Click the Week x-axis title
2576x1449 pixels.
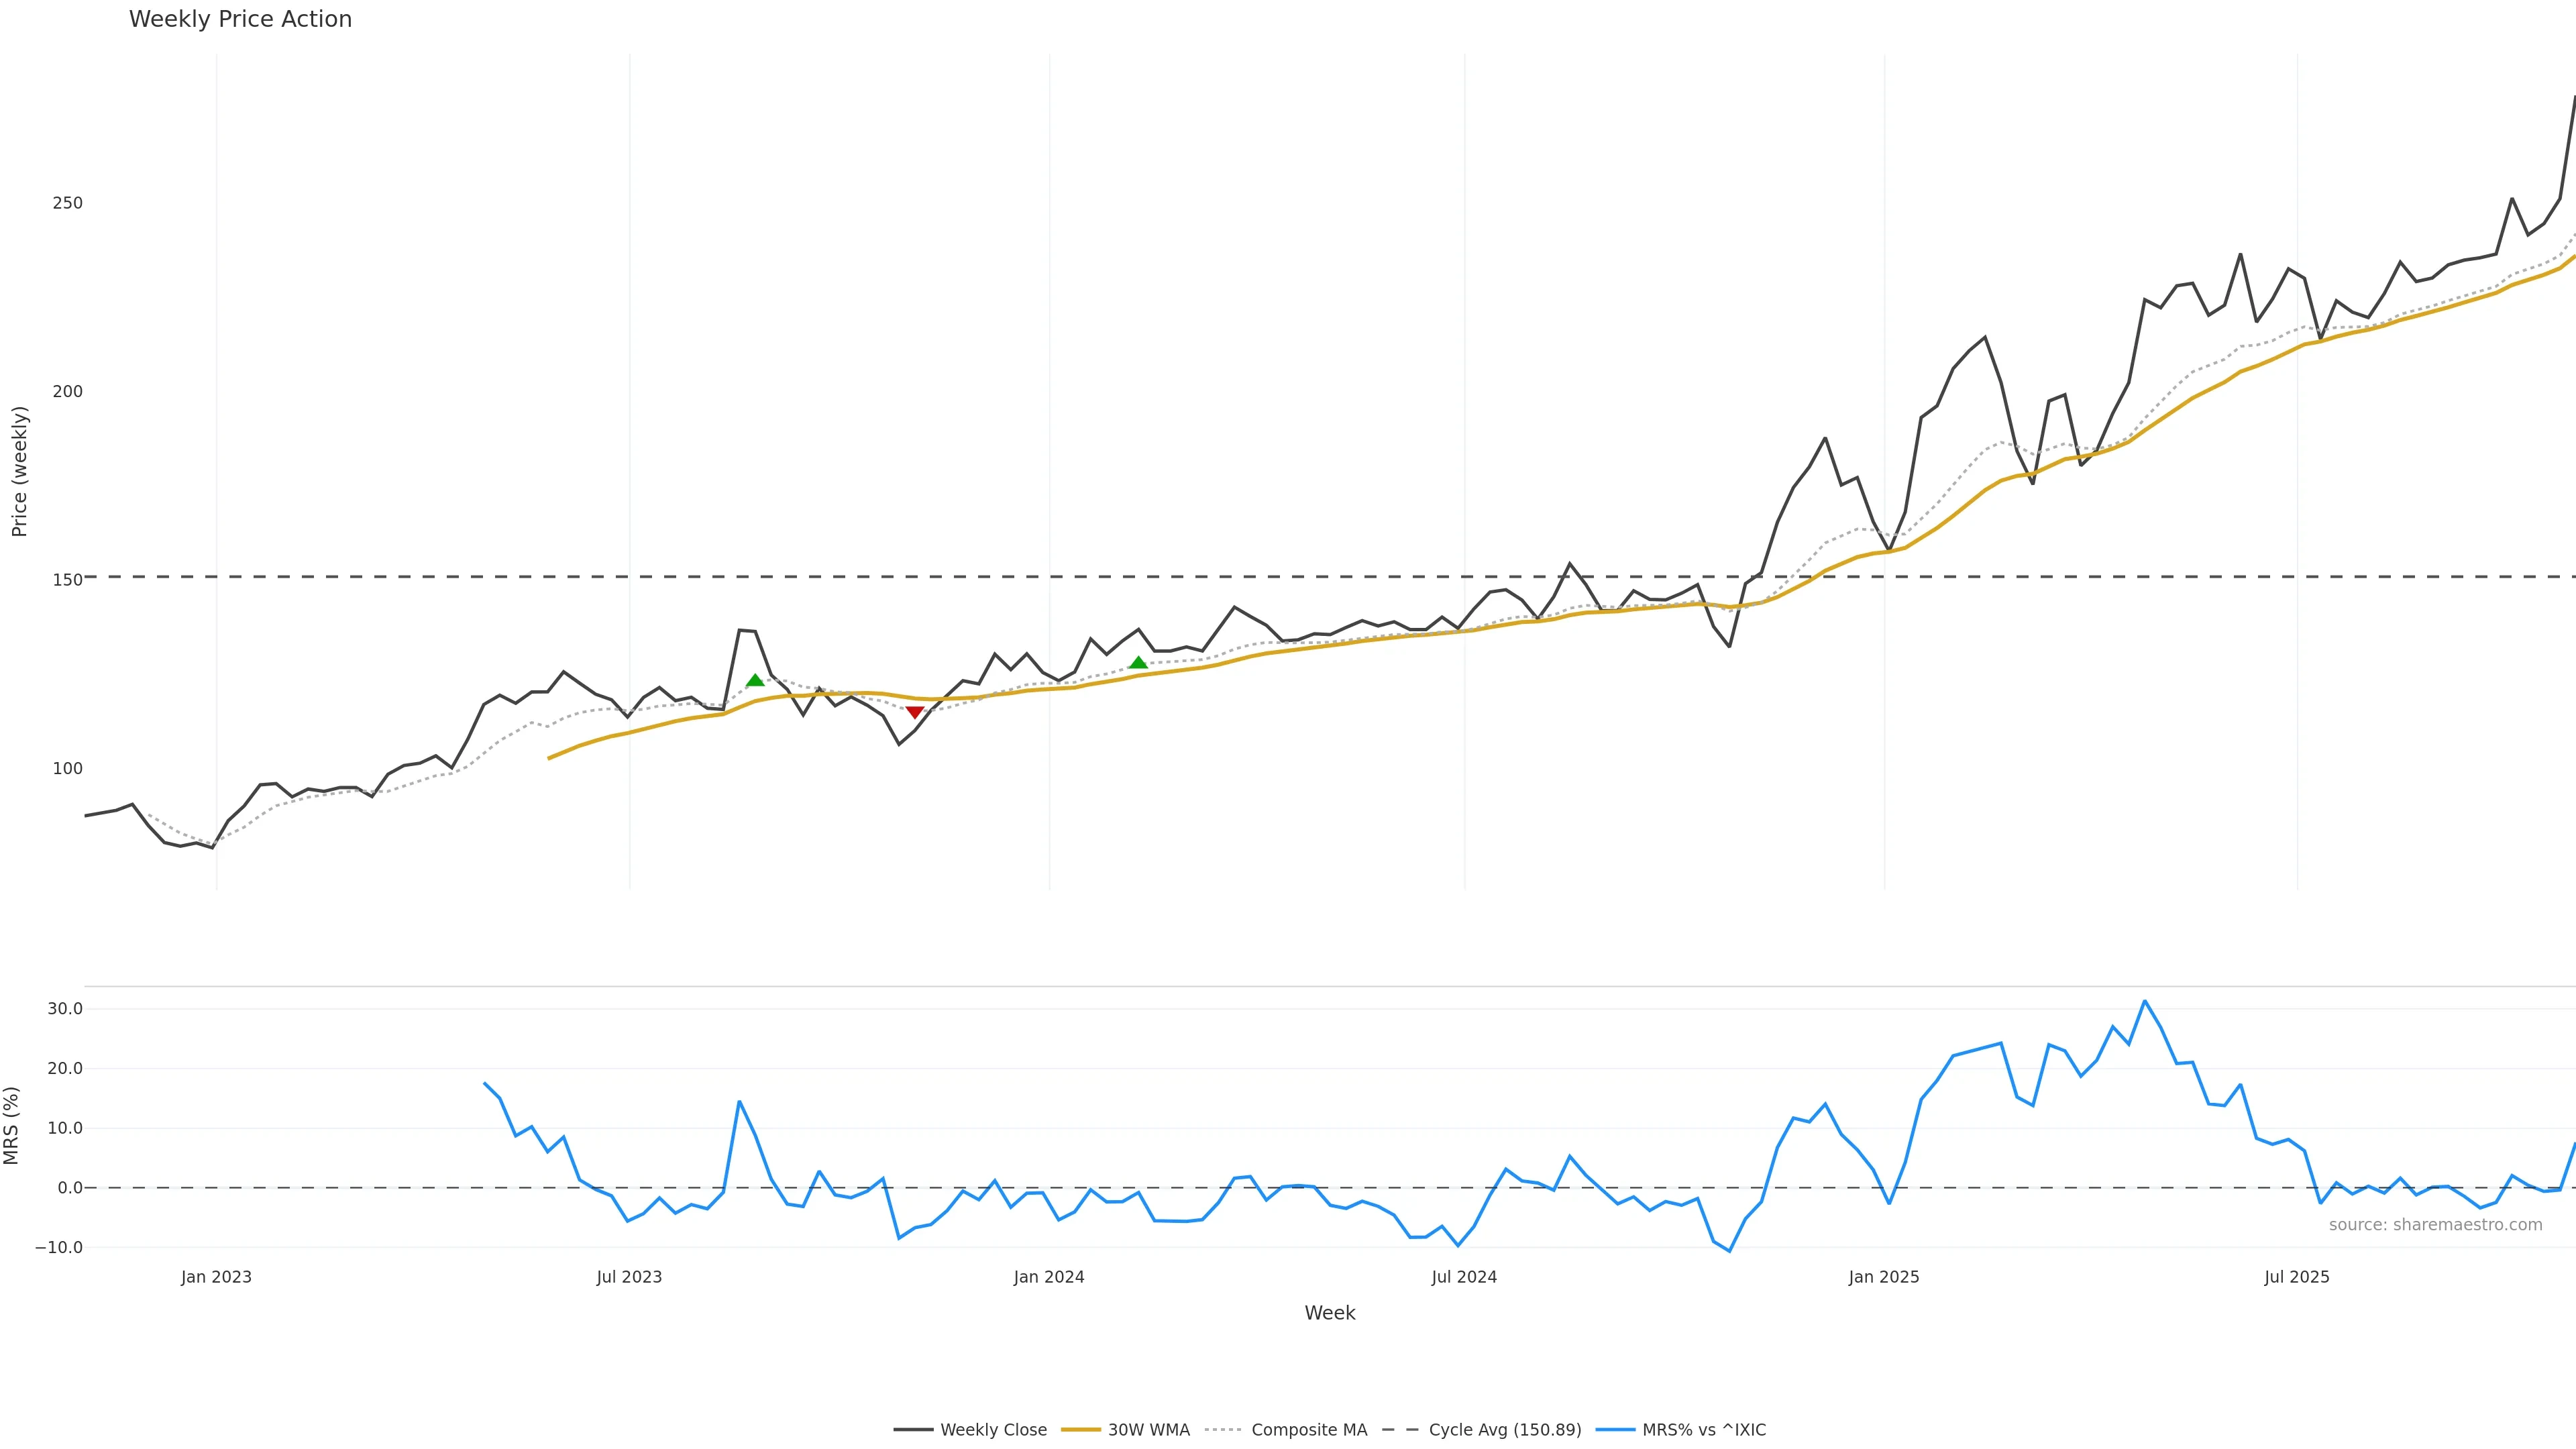[x=1329, y=1313]
